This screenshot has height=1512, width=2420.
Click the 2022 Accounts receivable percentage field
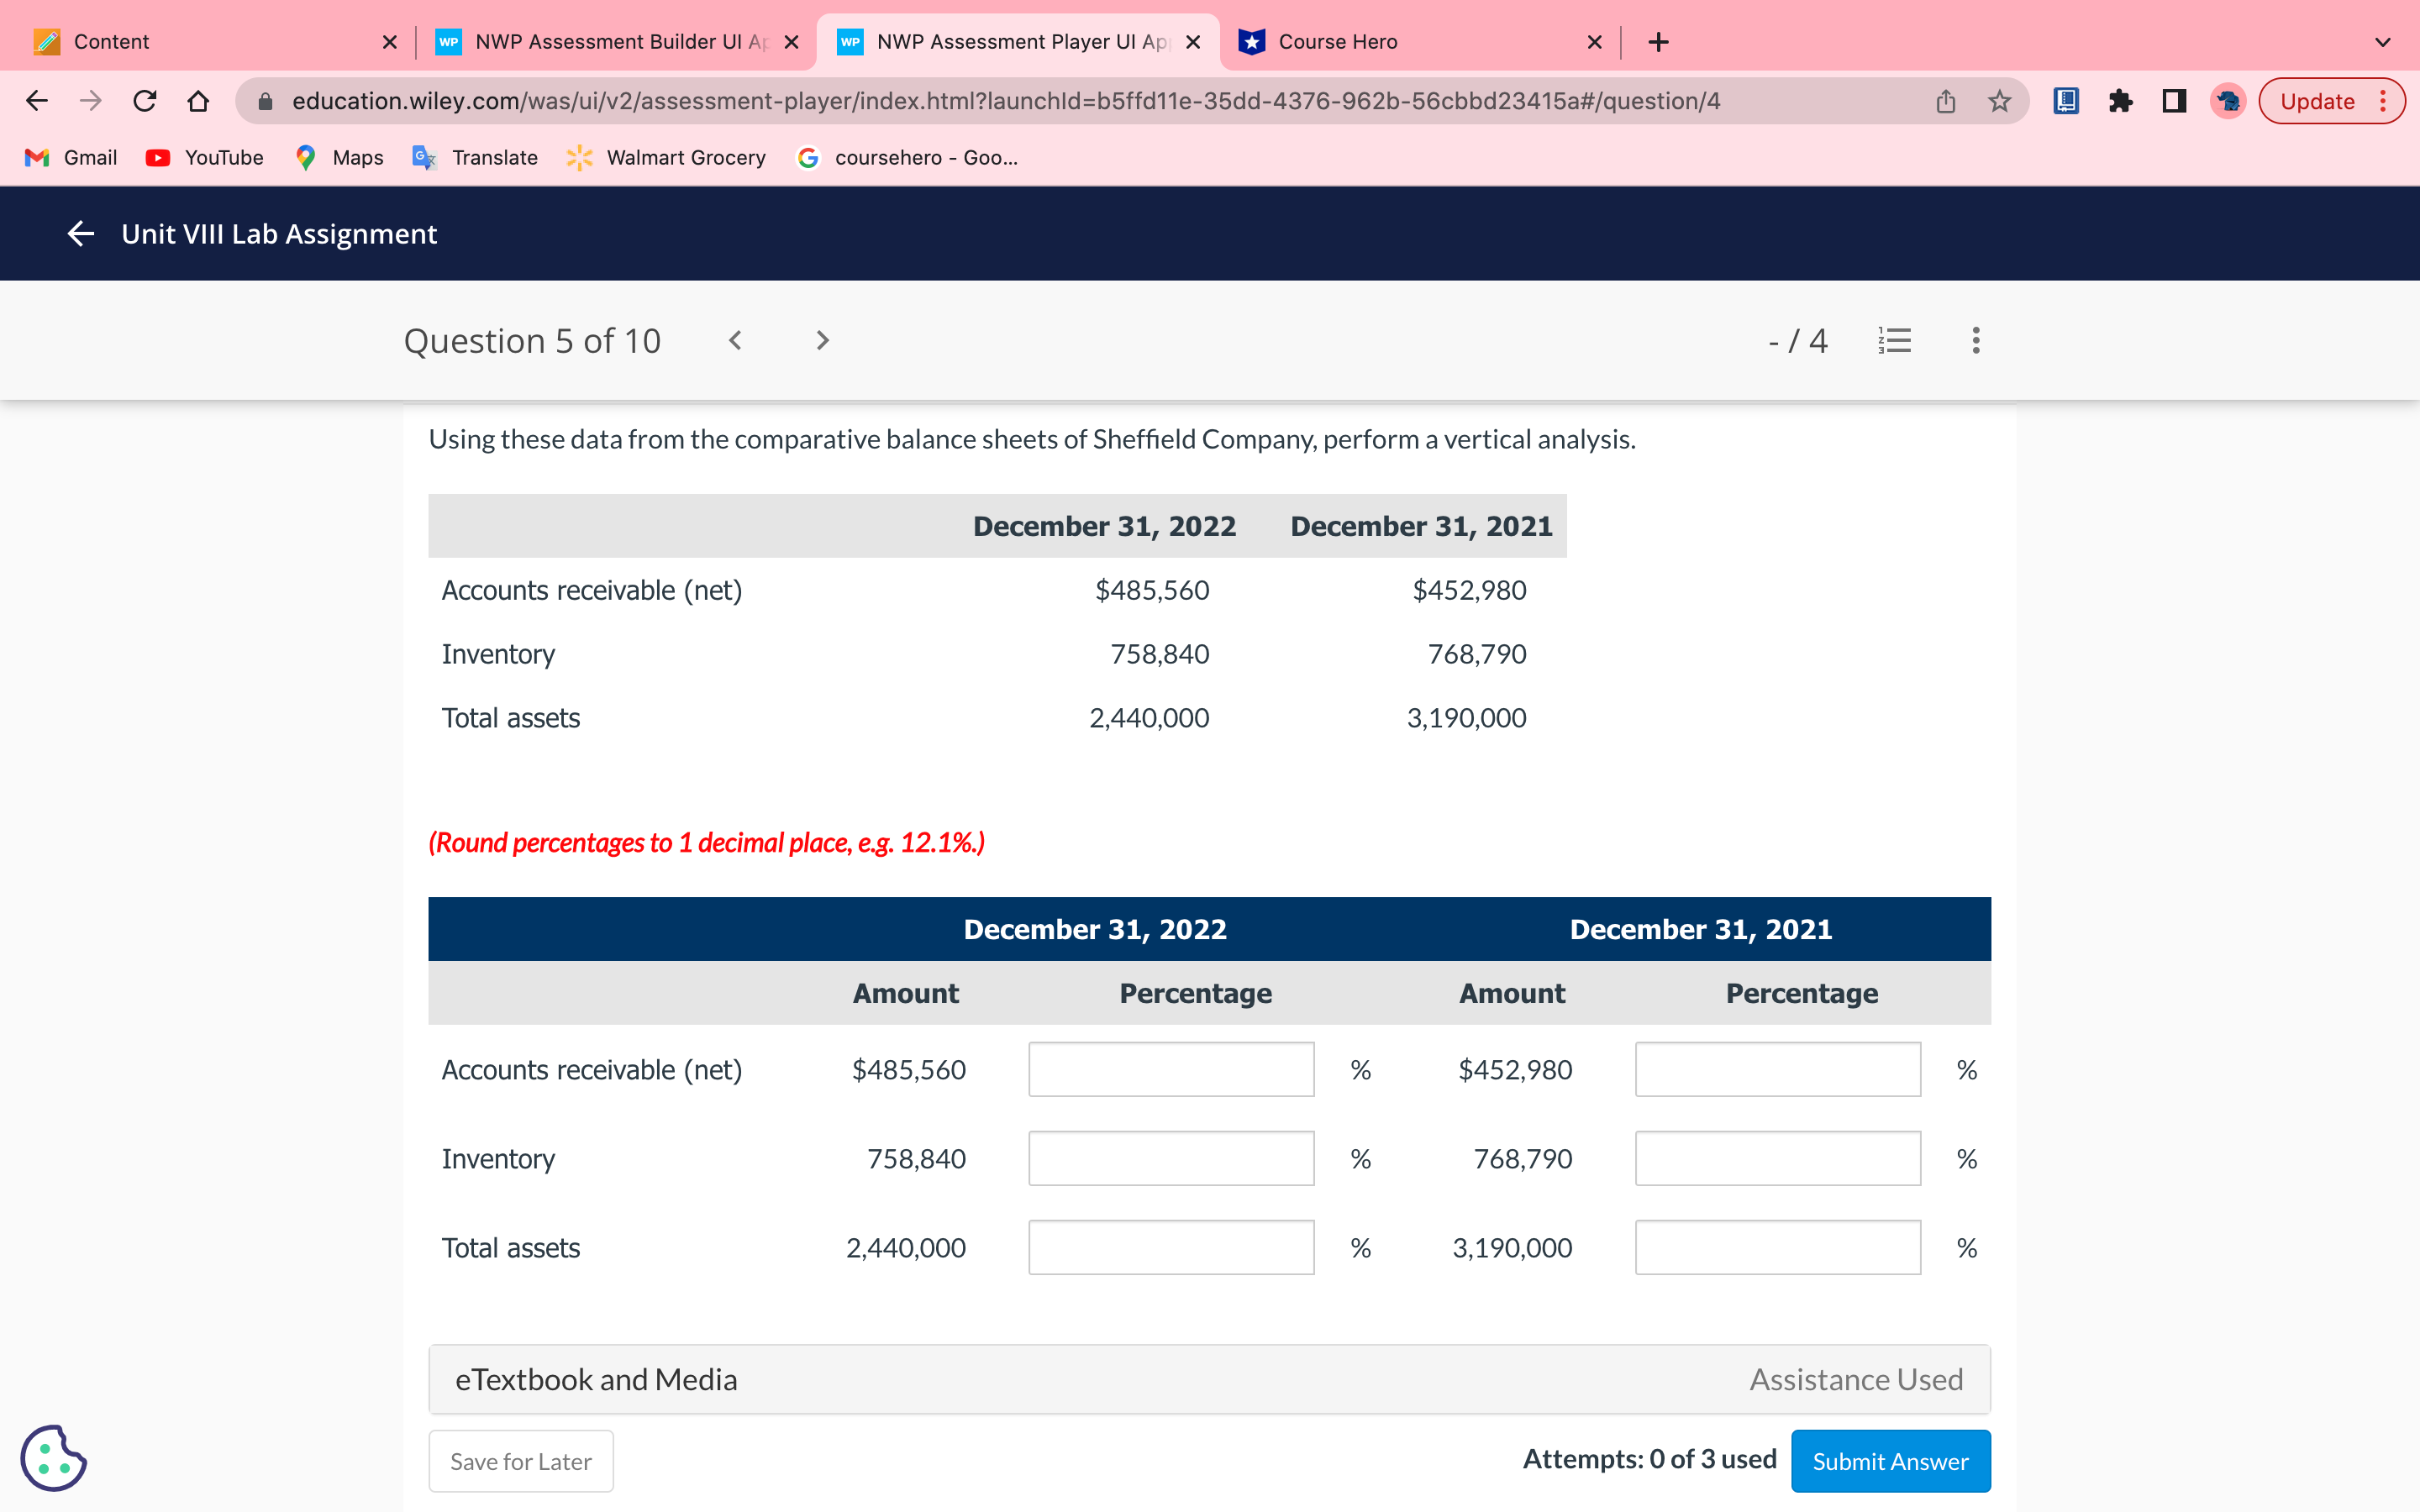(x=1171, y=1069)
